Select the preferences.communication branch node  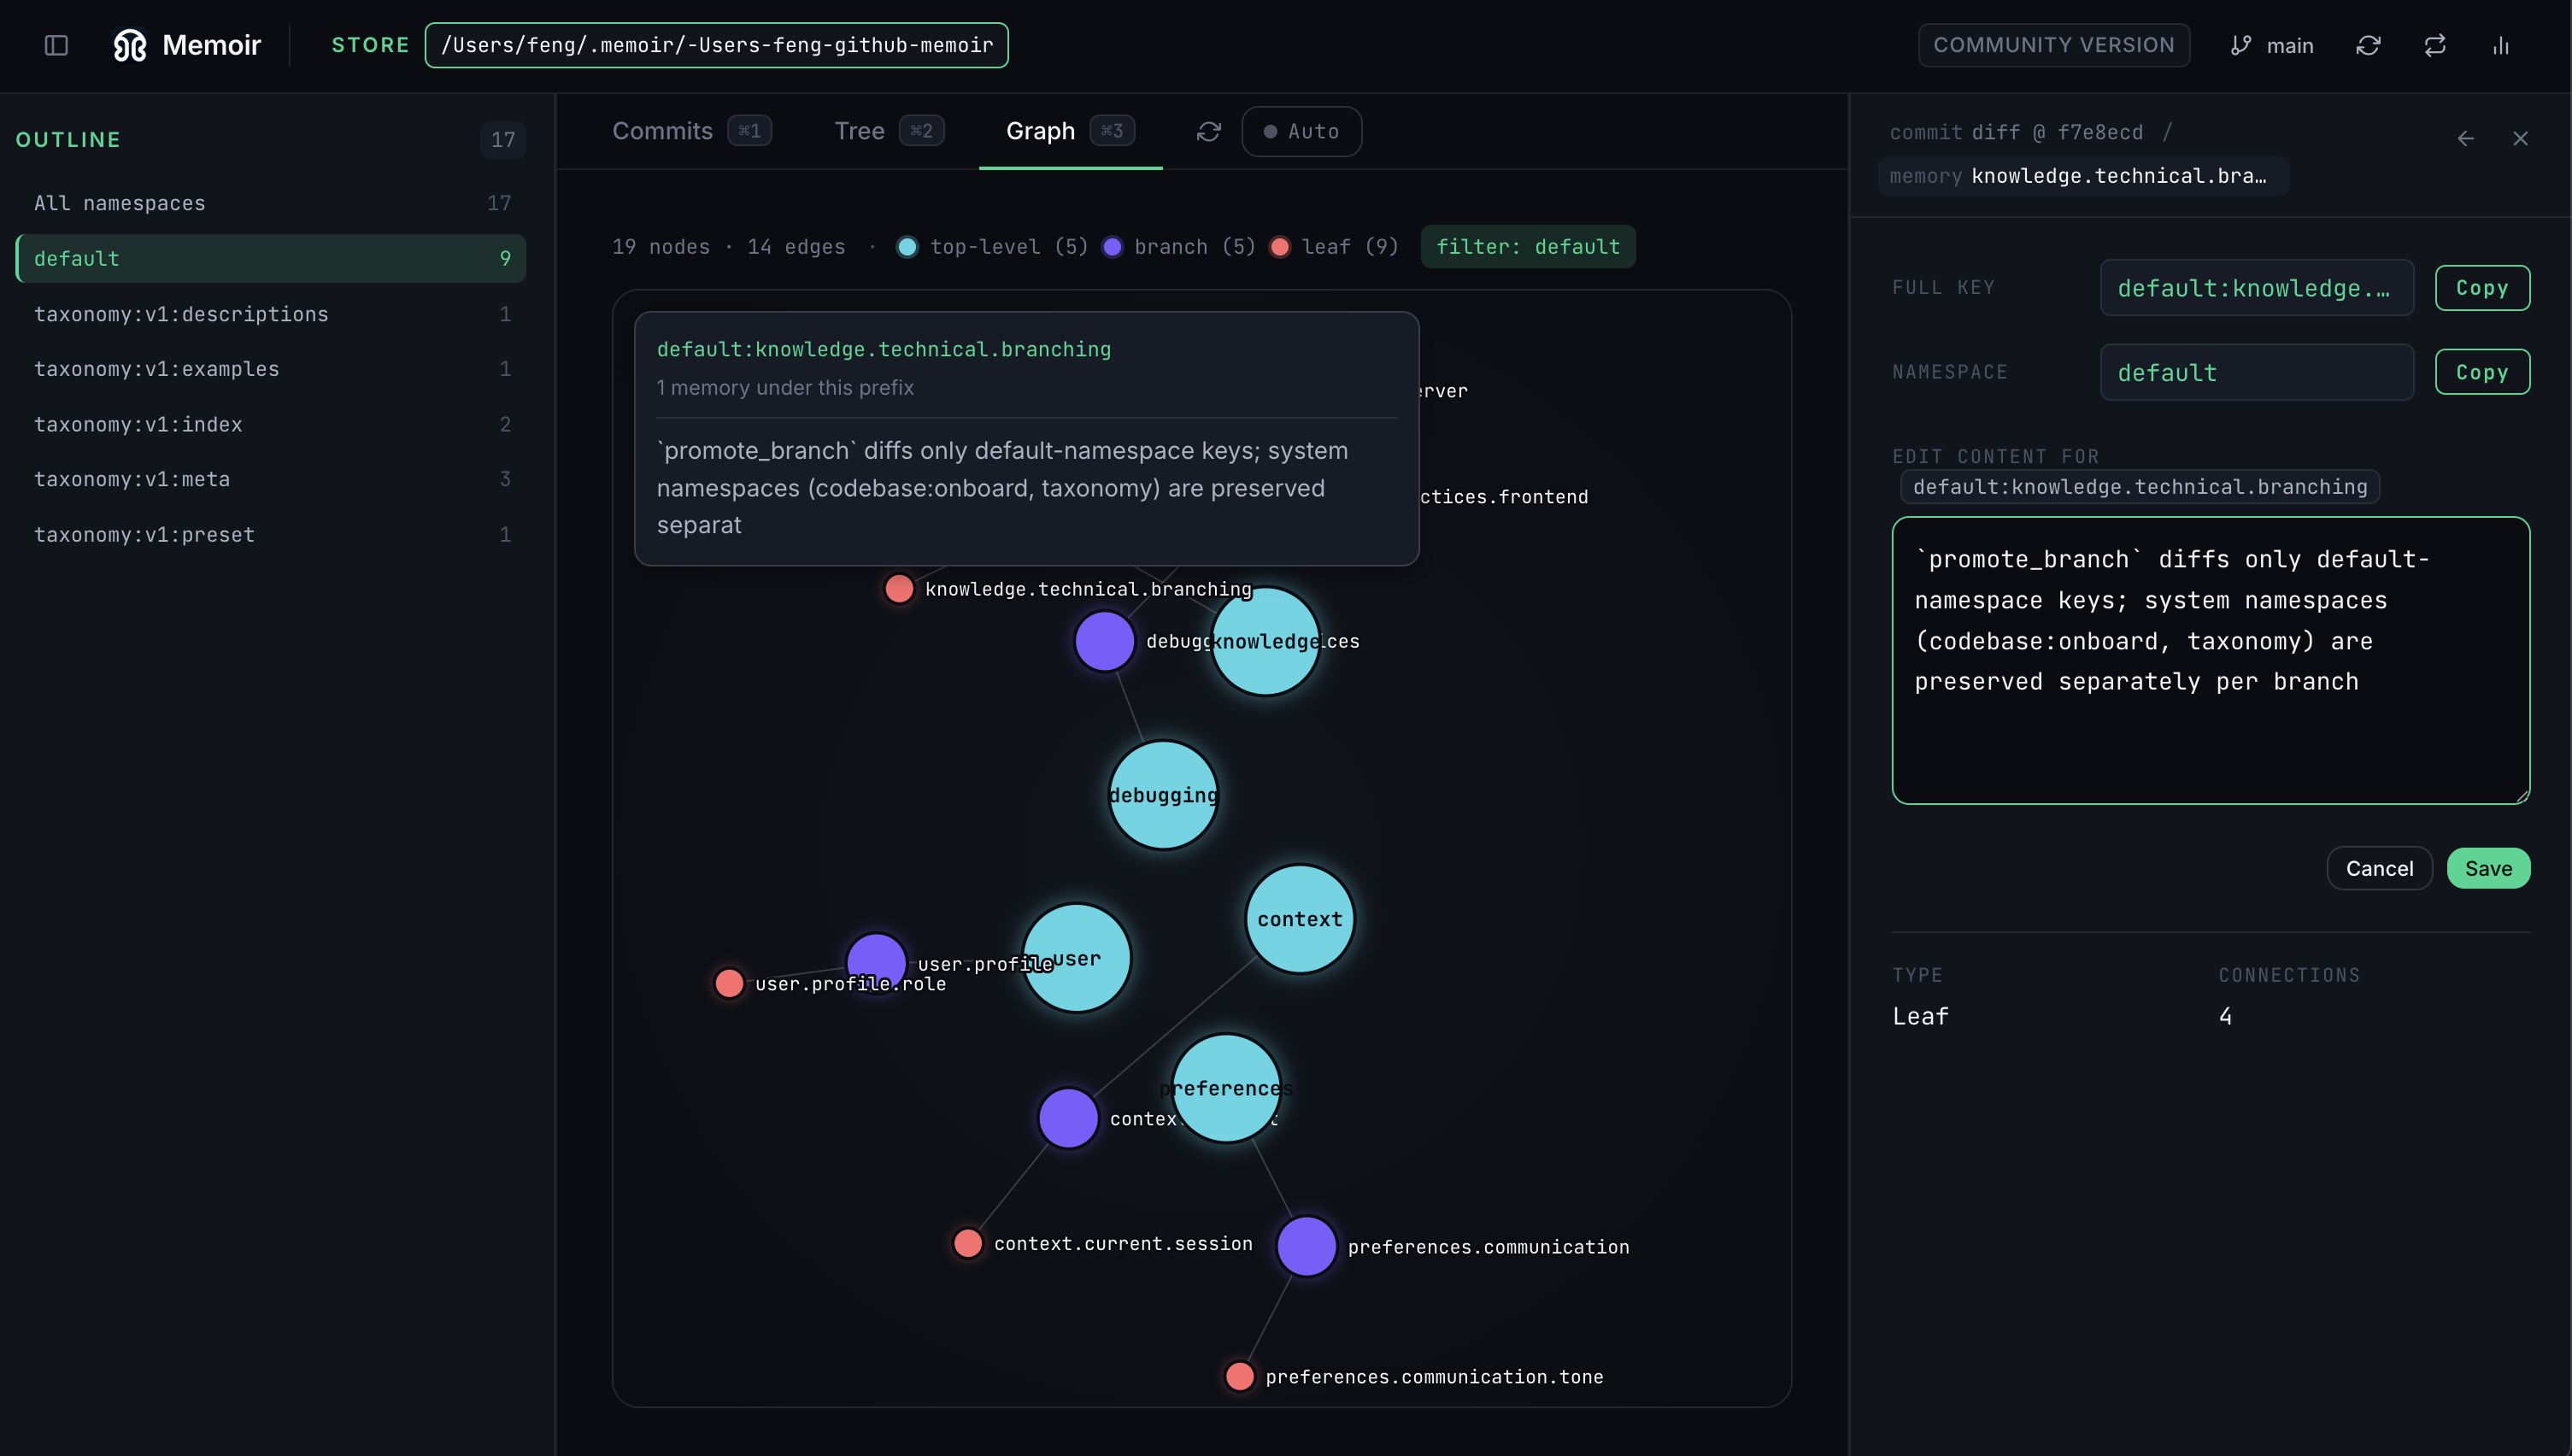tap(1306, 1246)
